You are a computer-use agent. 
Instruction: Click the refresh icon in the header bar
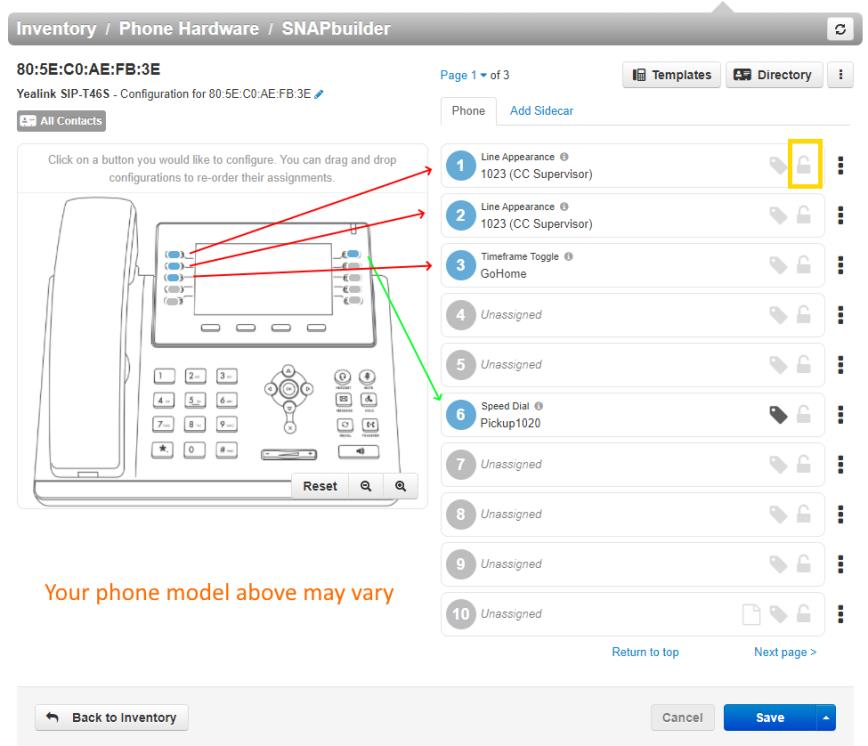point(840,29)
